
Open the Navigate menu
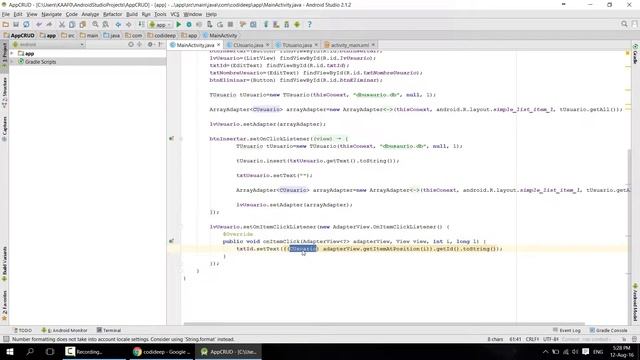(x=51, y=14)
